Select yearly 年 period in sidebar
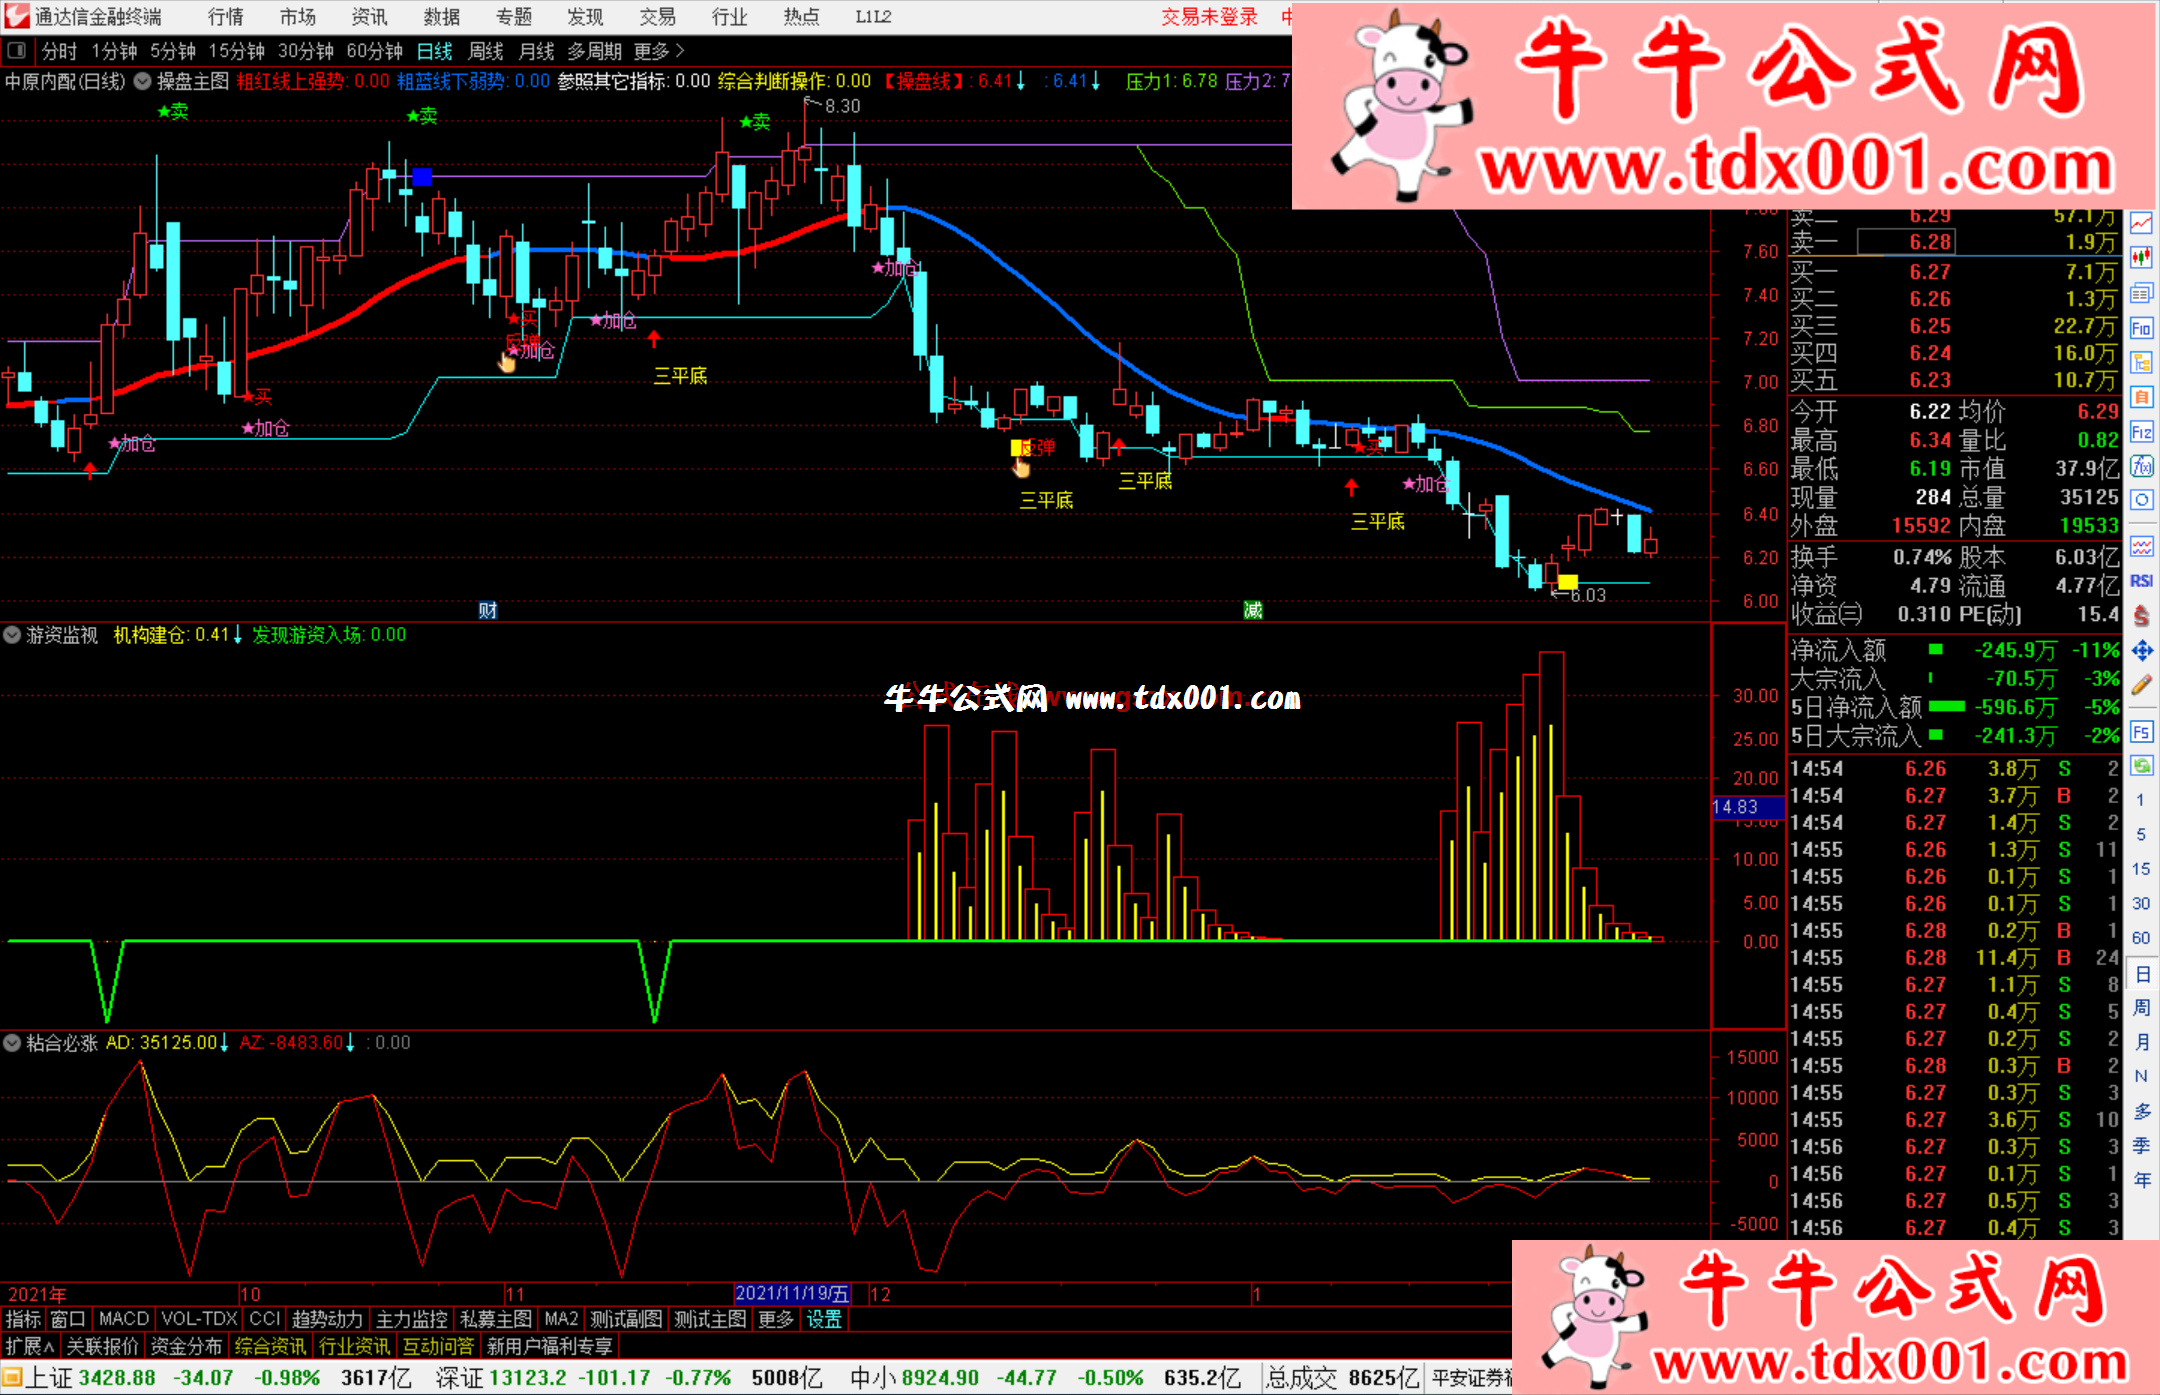 point(2141,1180)
